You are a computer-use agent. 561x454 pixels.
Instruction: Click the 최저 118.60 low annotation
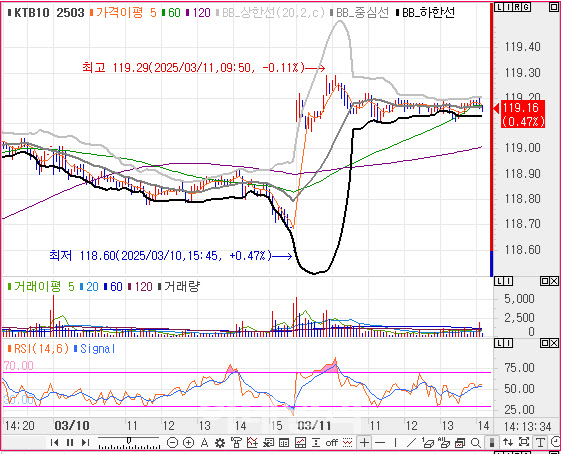pos(171,256)
